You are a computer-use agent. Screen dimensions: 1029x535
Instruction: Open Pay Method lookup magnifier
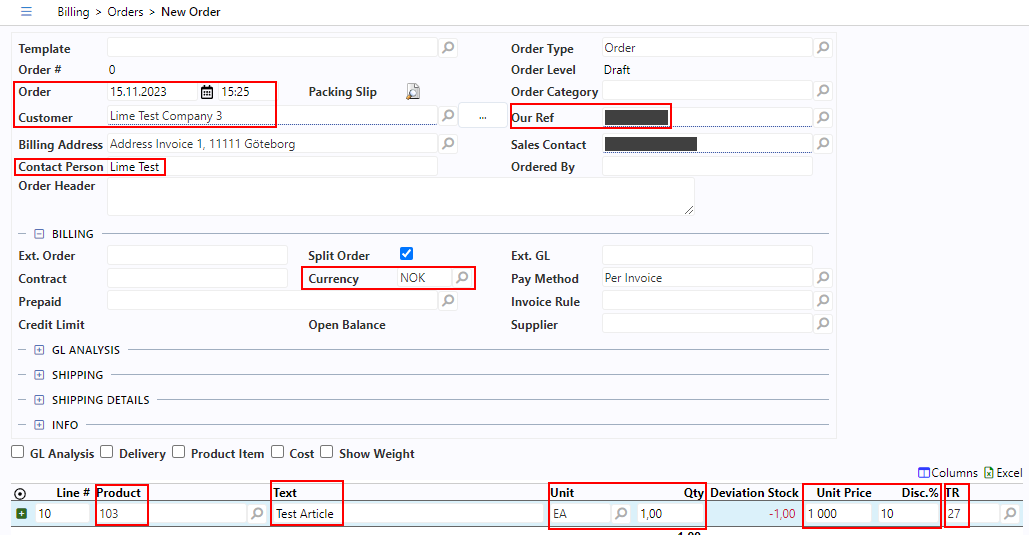[823, 278]
